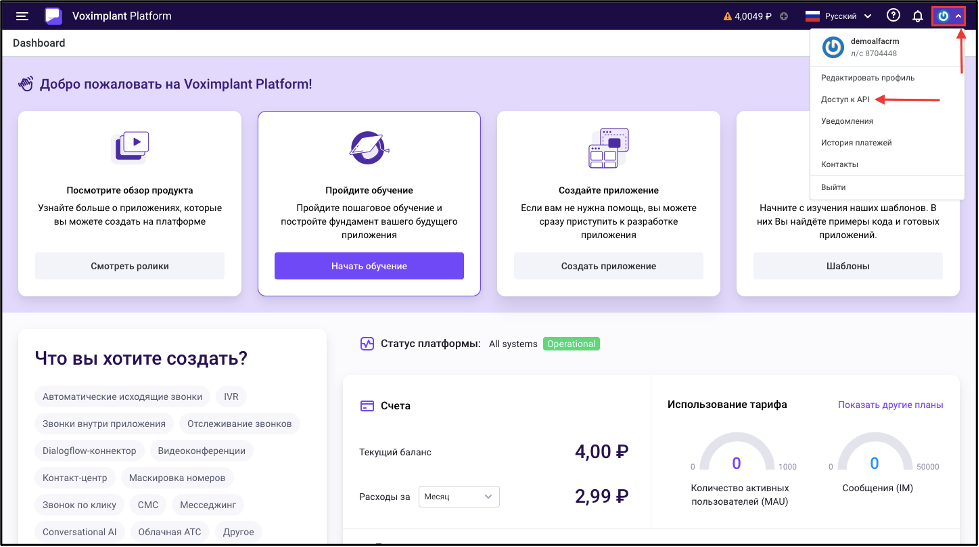979x547 pixels.
Task: Select the IVR tag
Action: coord(231,397)
